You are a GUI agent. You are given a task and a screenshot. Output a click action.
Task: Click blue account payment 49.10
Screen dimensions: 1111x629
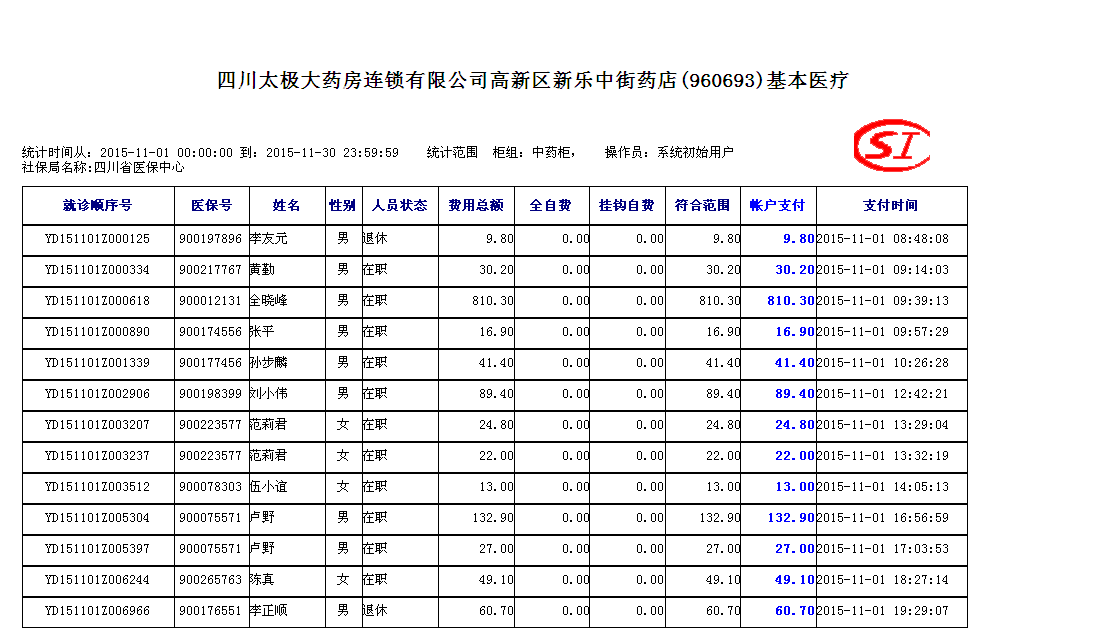coord(795,580)
